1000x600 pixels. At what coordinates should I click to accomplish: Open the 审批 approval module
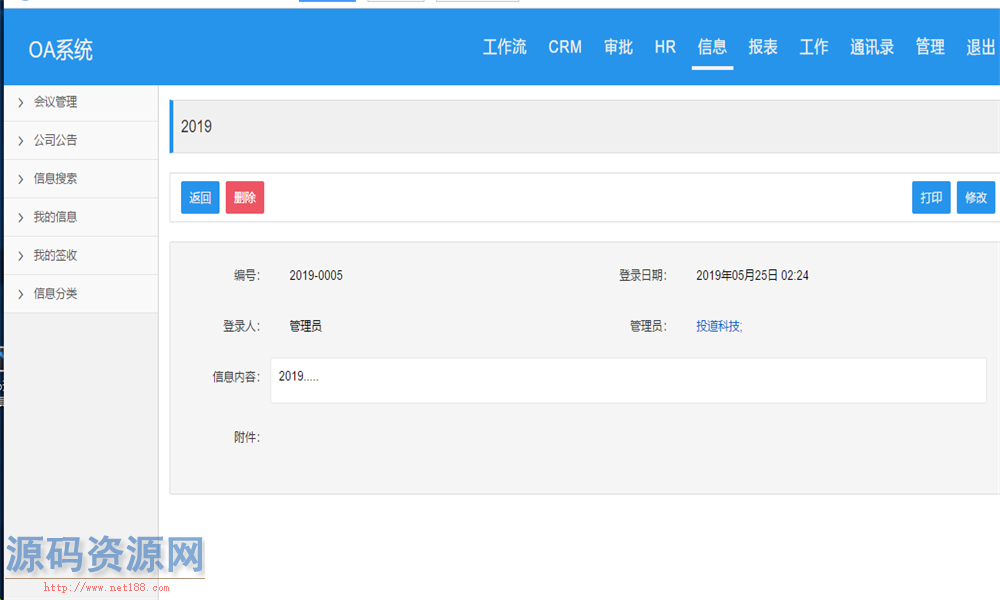618,46
